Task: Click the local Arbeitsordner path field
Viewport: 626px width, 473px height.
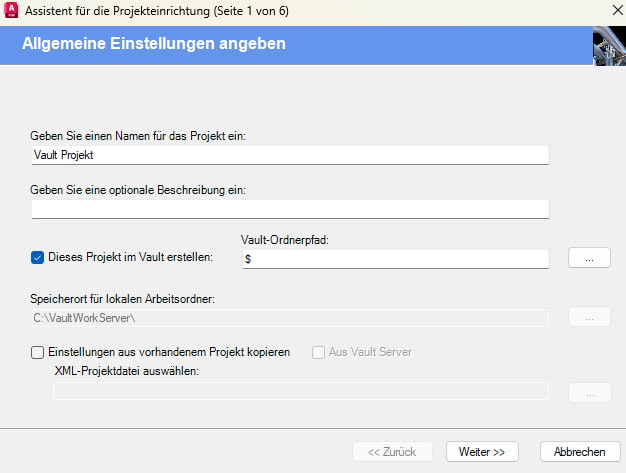Action: pos(290,318)
